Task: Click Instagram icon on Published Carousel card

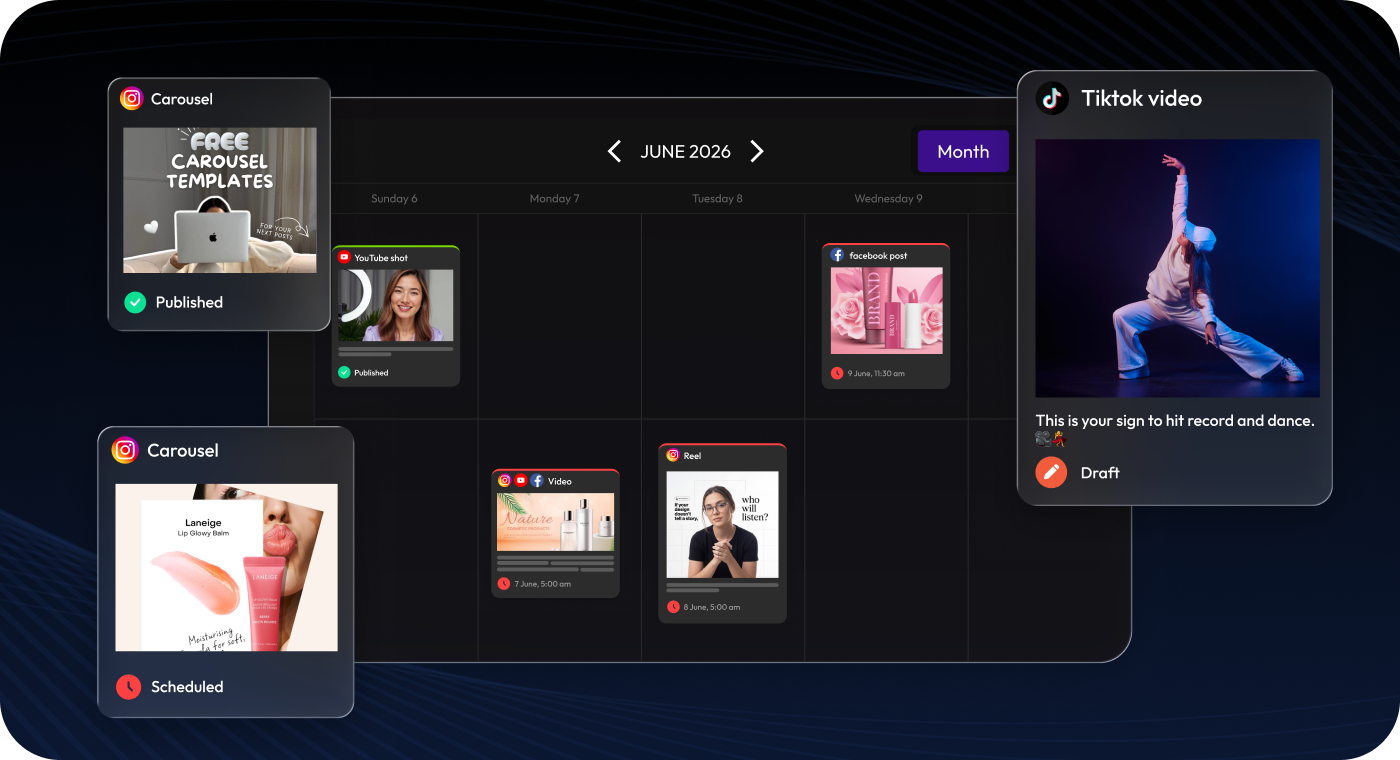Action: coord(132,99)
